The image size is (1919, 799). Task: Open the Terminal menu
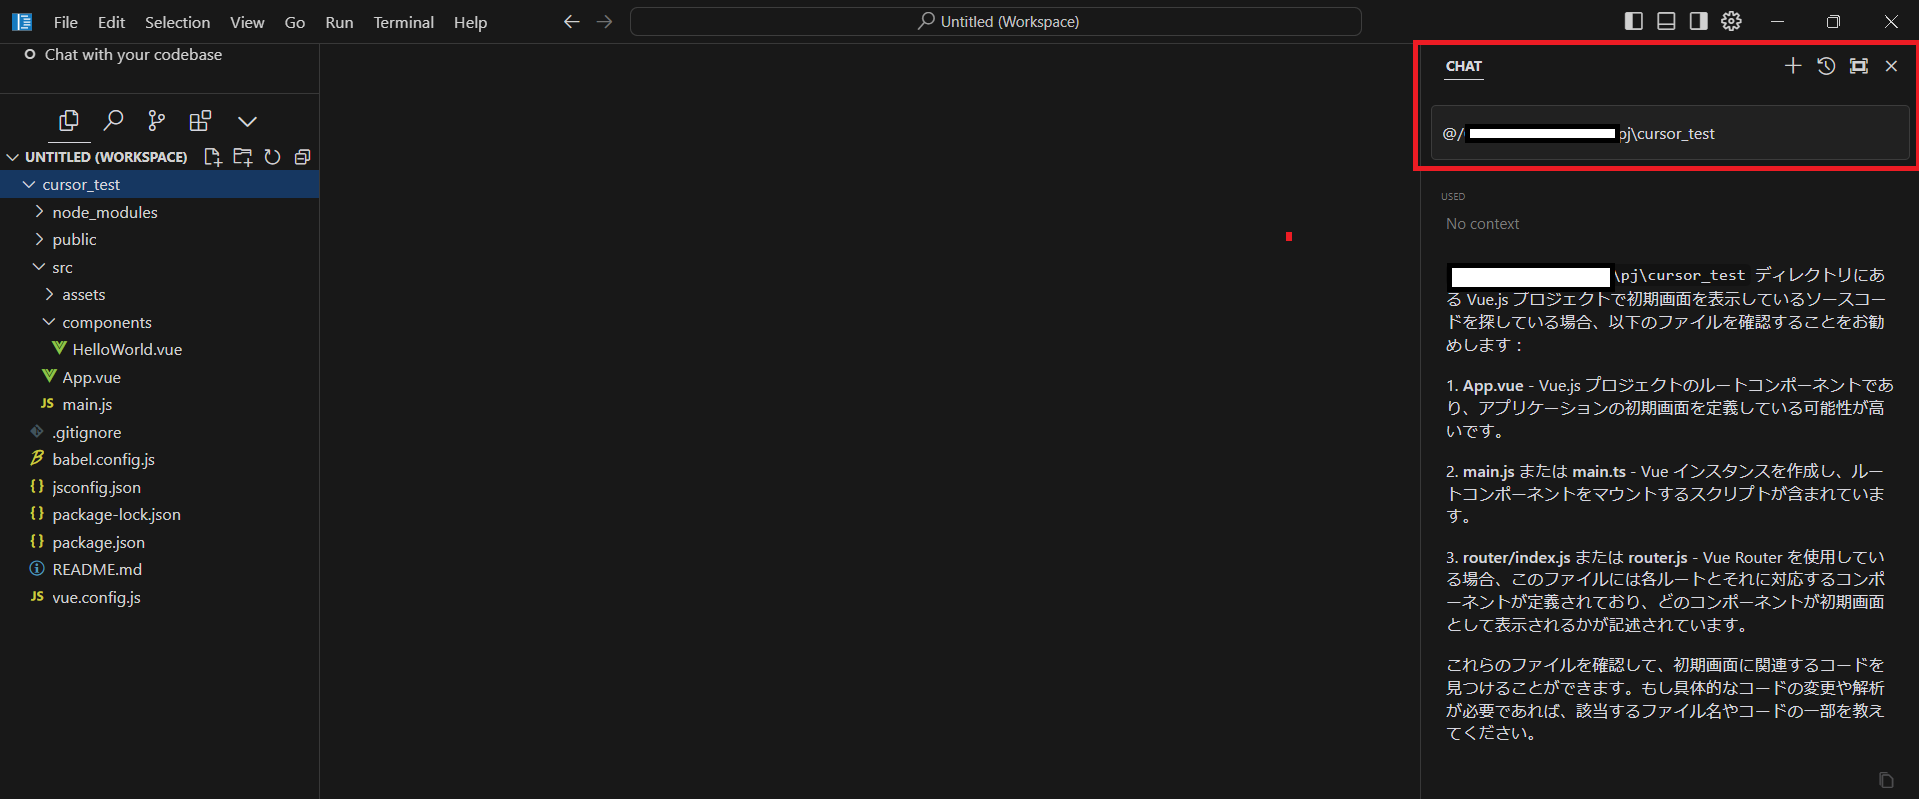[x=403, y=22]
